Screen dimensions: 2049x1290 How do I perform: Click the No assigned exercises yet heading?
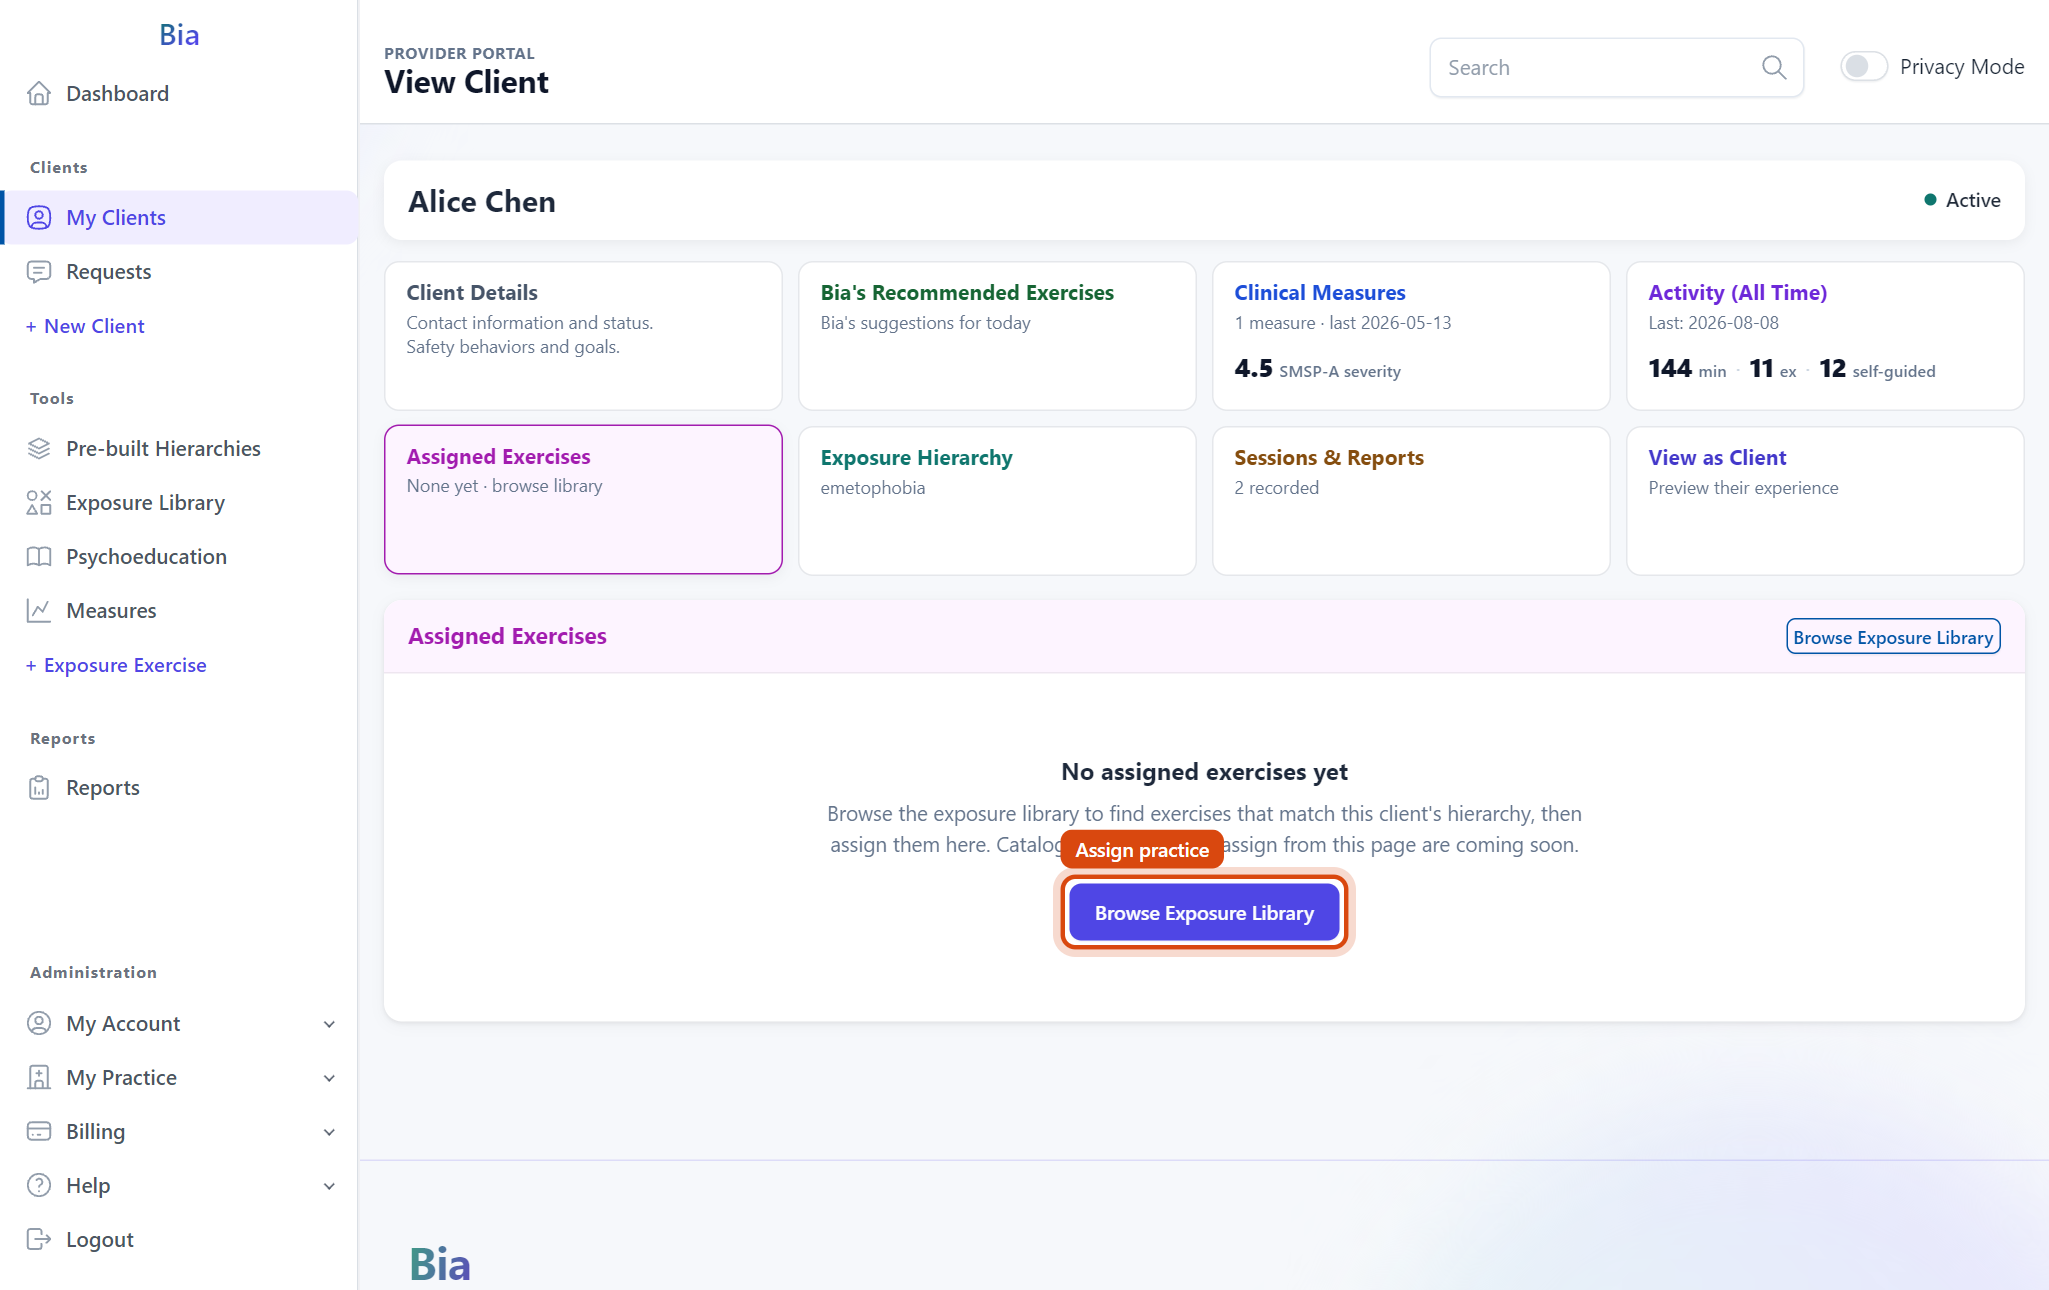coord(1204,771)
